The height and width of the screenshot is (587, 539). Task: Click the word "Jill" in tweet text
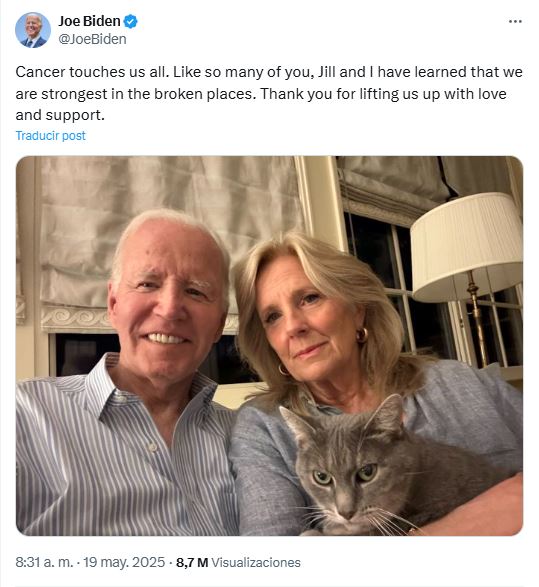tap(326, 72)
